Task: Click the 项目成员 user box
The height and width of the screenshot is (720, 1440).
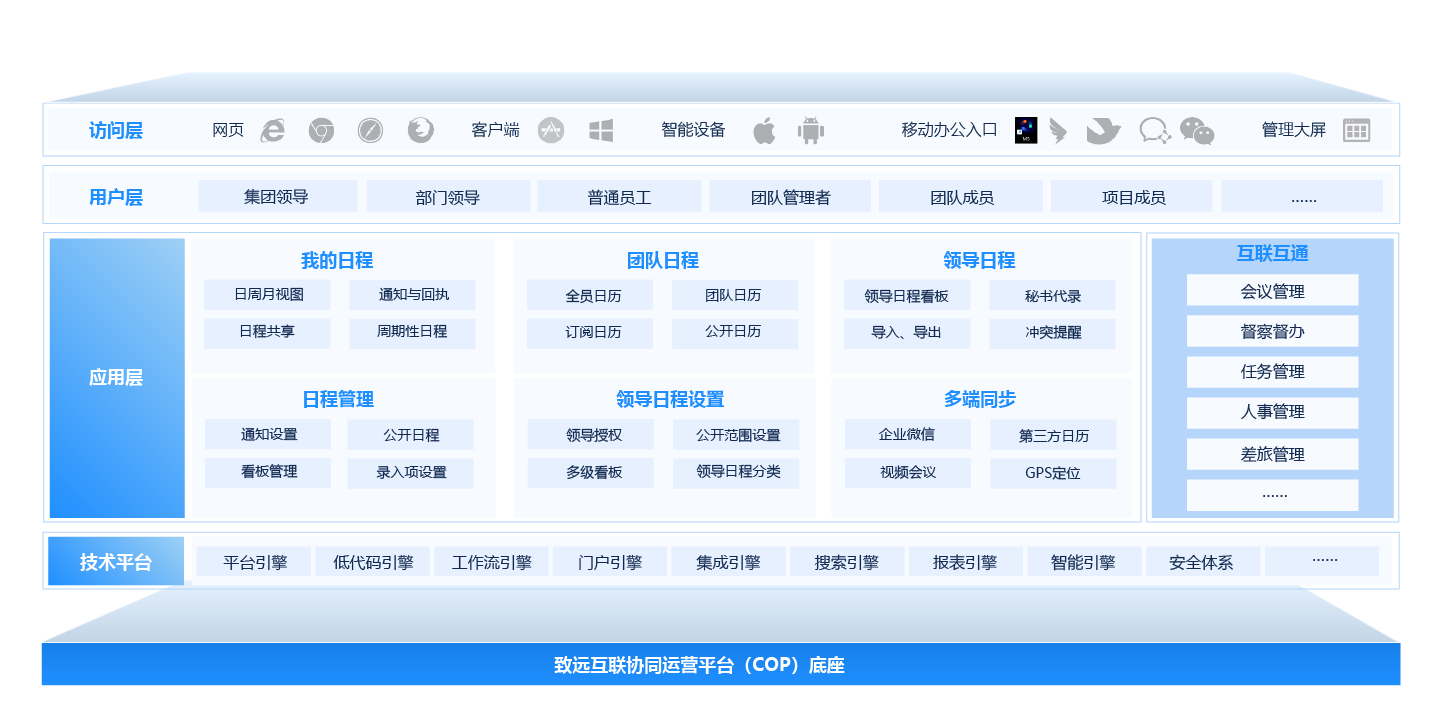Action: pyautogui.click(x=1133, y=196)
